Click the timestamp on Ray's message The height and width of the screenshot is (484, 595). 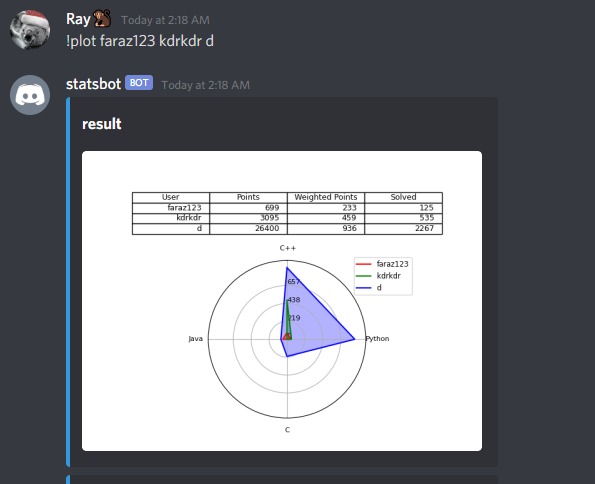[x=165, y=20]
